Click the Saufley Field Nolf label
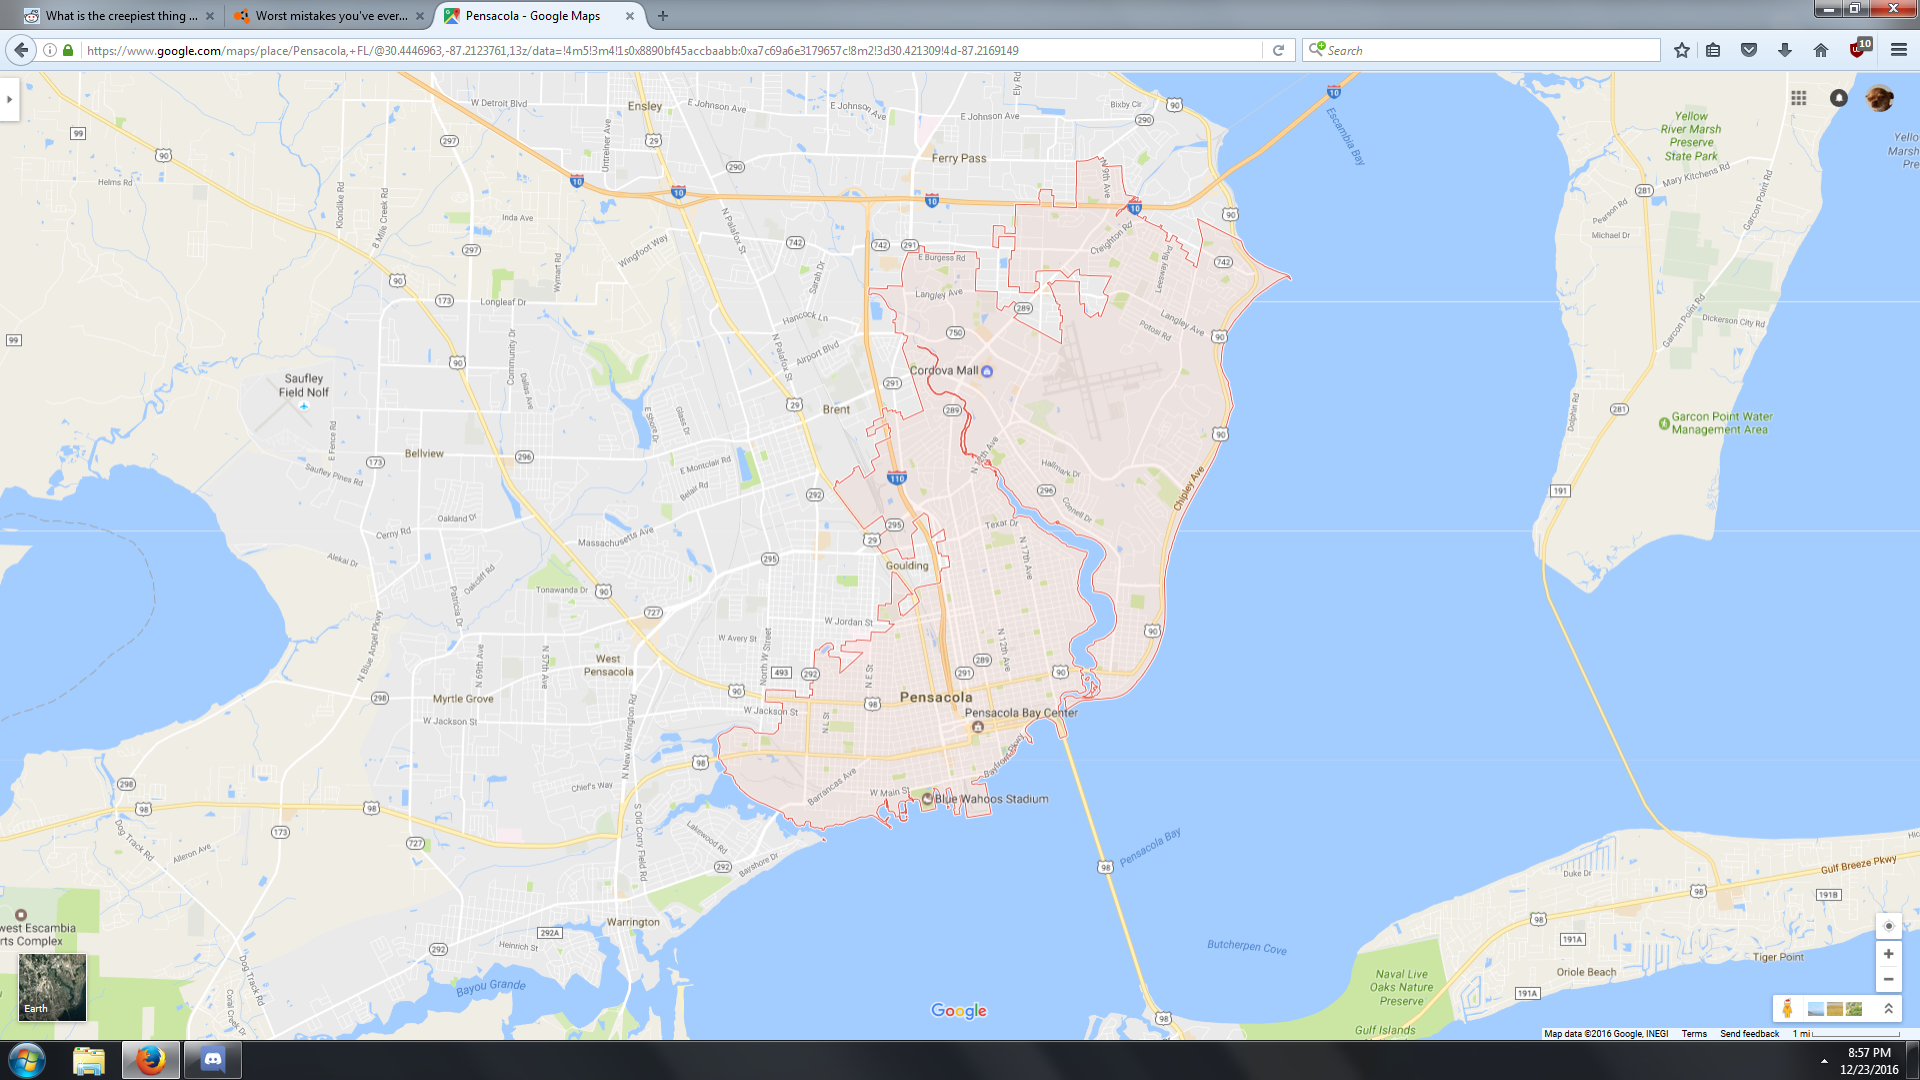1920x1080 pixels. 303,385
